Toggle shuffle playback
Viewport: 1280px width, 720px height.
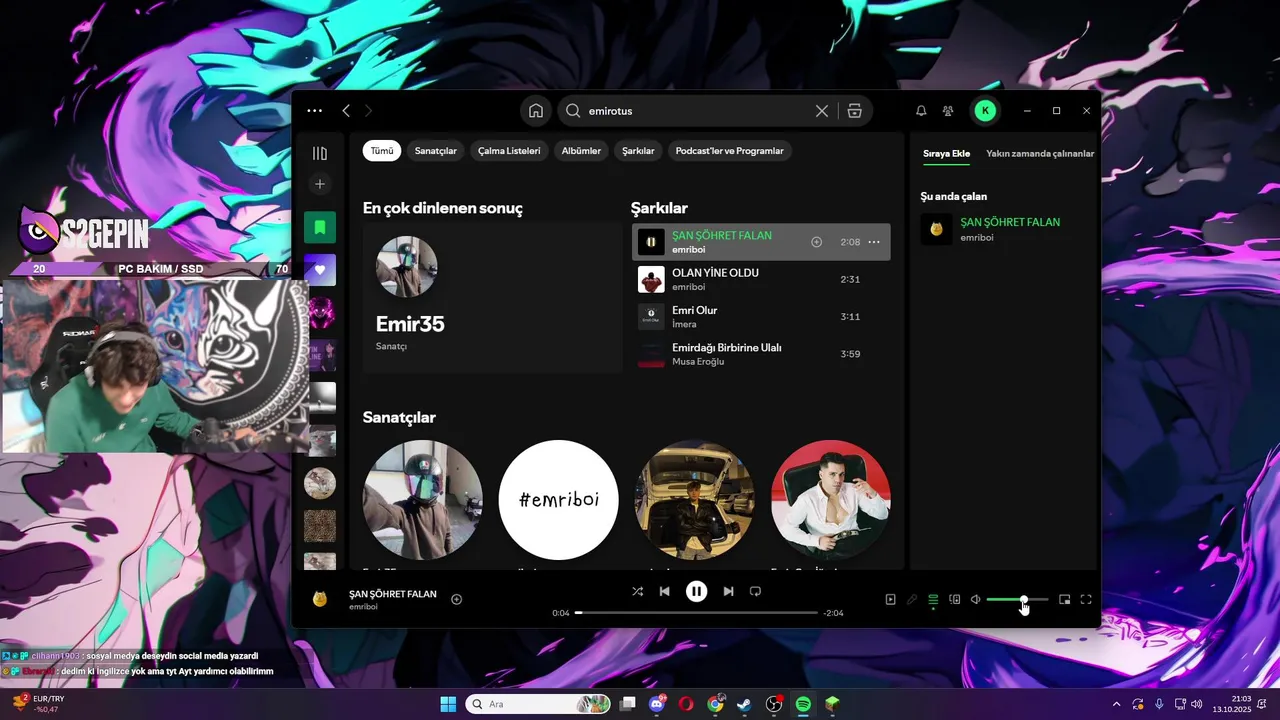(637, 591)
